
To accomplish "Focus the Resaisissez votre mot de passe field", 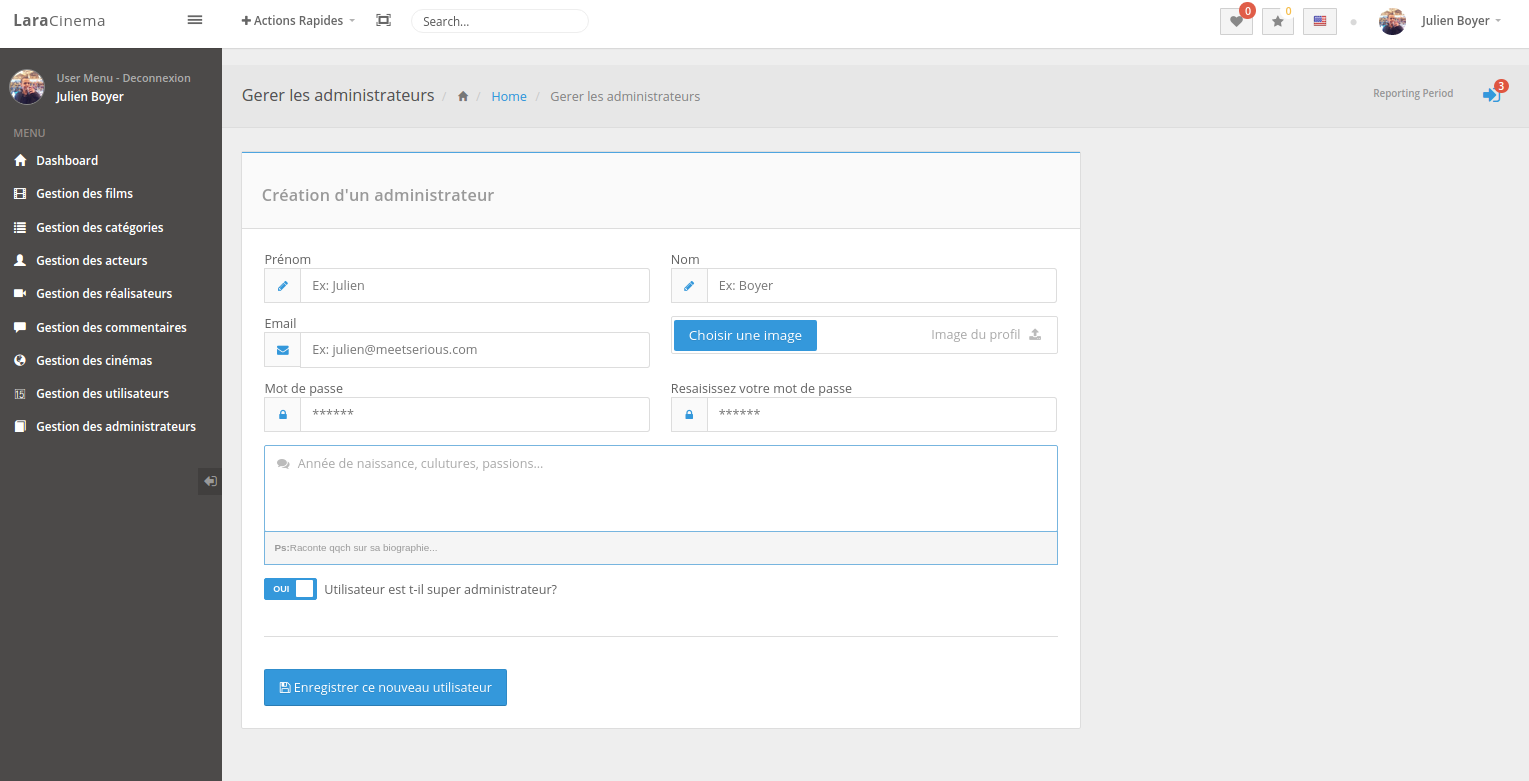I will click(882, 415).
